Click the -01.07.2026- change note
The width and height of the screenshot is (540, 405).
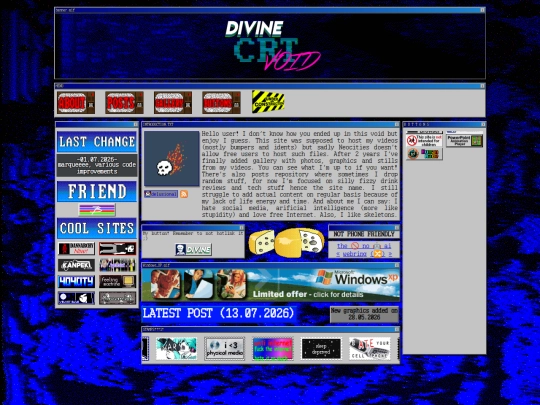pyautogui.click(x=97, y=165)
